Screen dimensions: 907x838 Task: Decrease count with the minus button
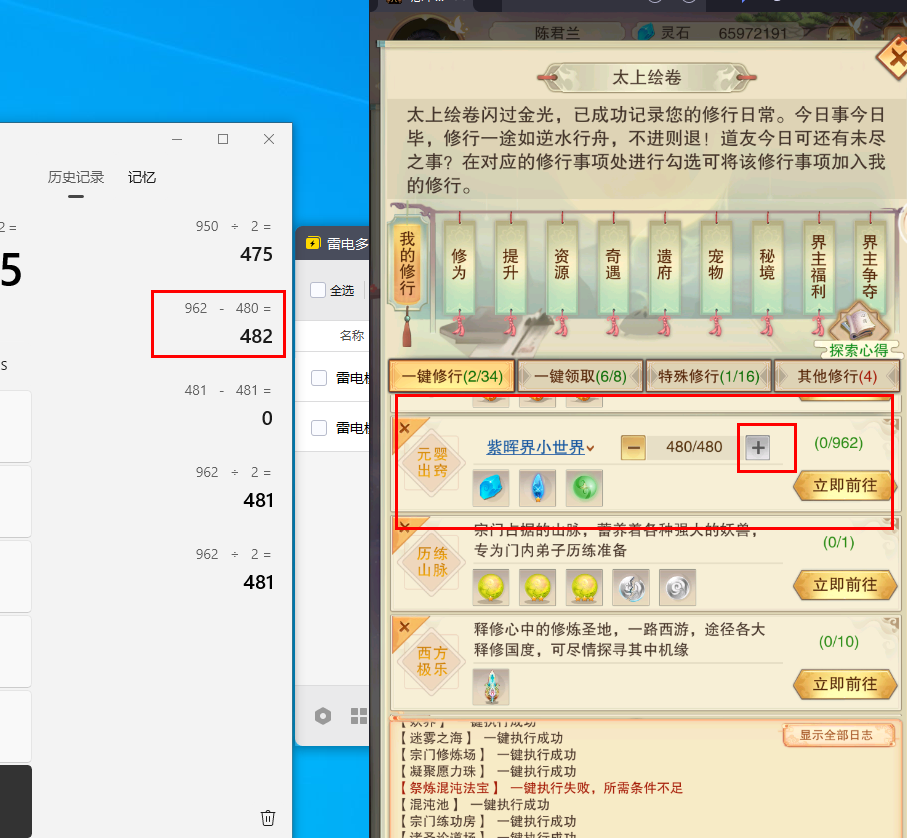[x=633, y=448]
